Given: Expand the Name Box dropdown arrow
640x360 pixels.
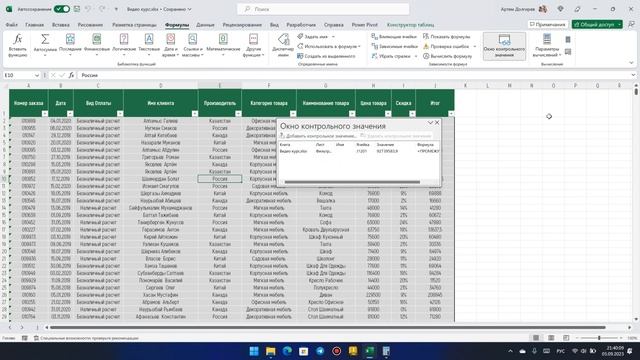Looking at the screenshot, I should [x=37, y=75].
